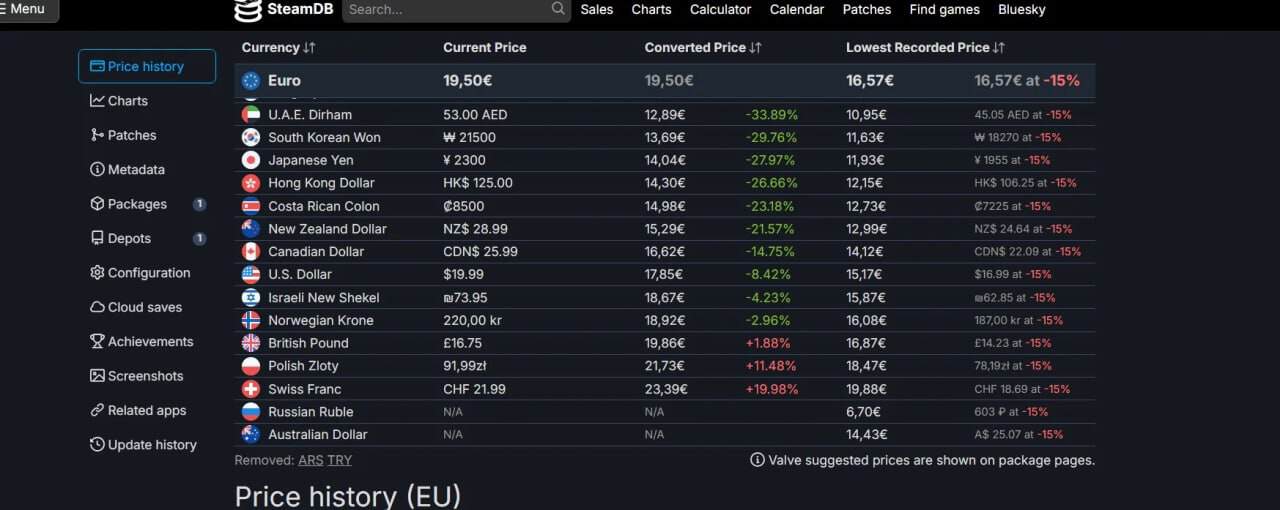This screenshot has height=510, width=1280.
Task: Sort by Currency column arrows
Action: [310, 47]
